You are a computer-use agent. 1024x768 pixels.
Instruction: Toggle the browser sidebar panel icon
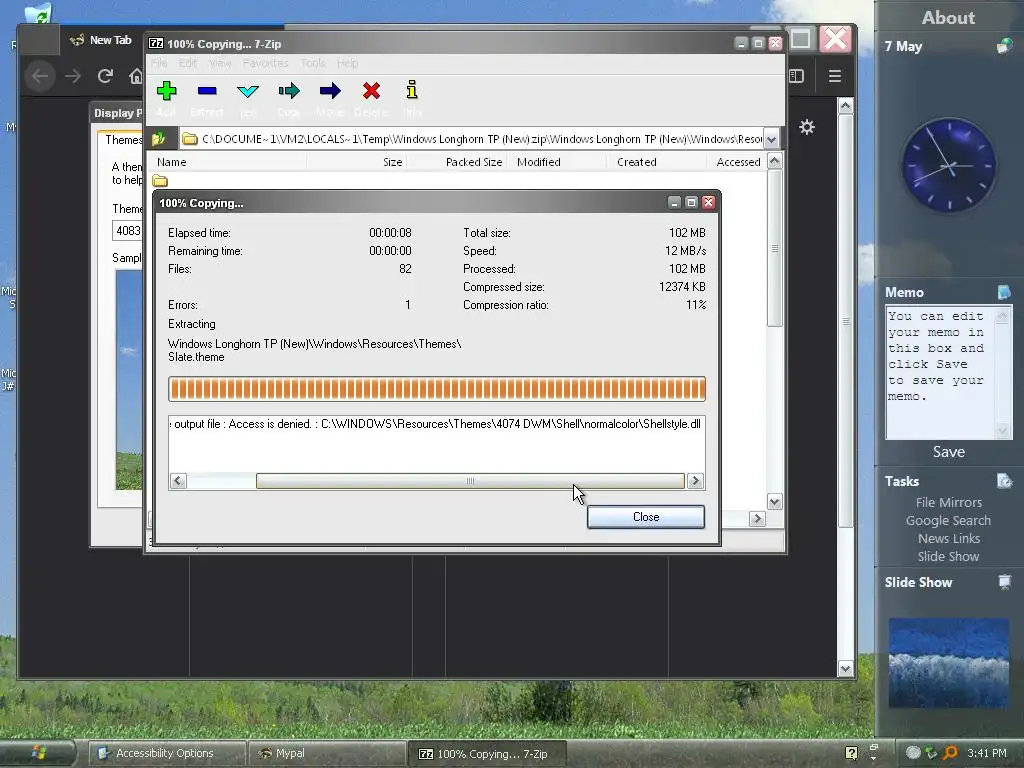click(x=796, y=76)
